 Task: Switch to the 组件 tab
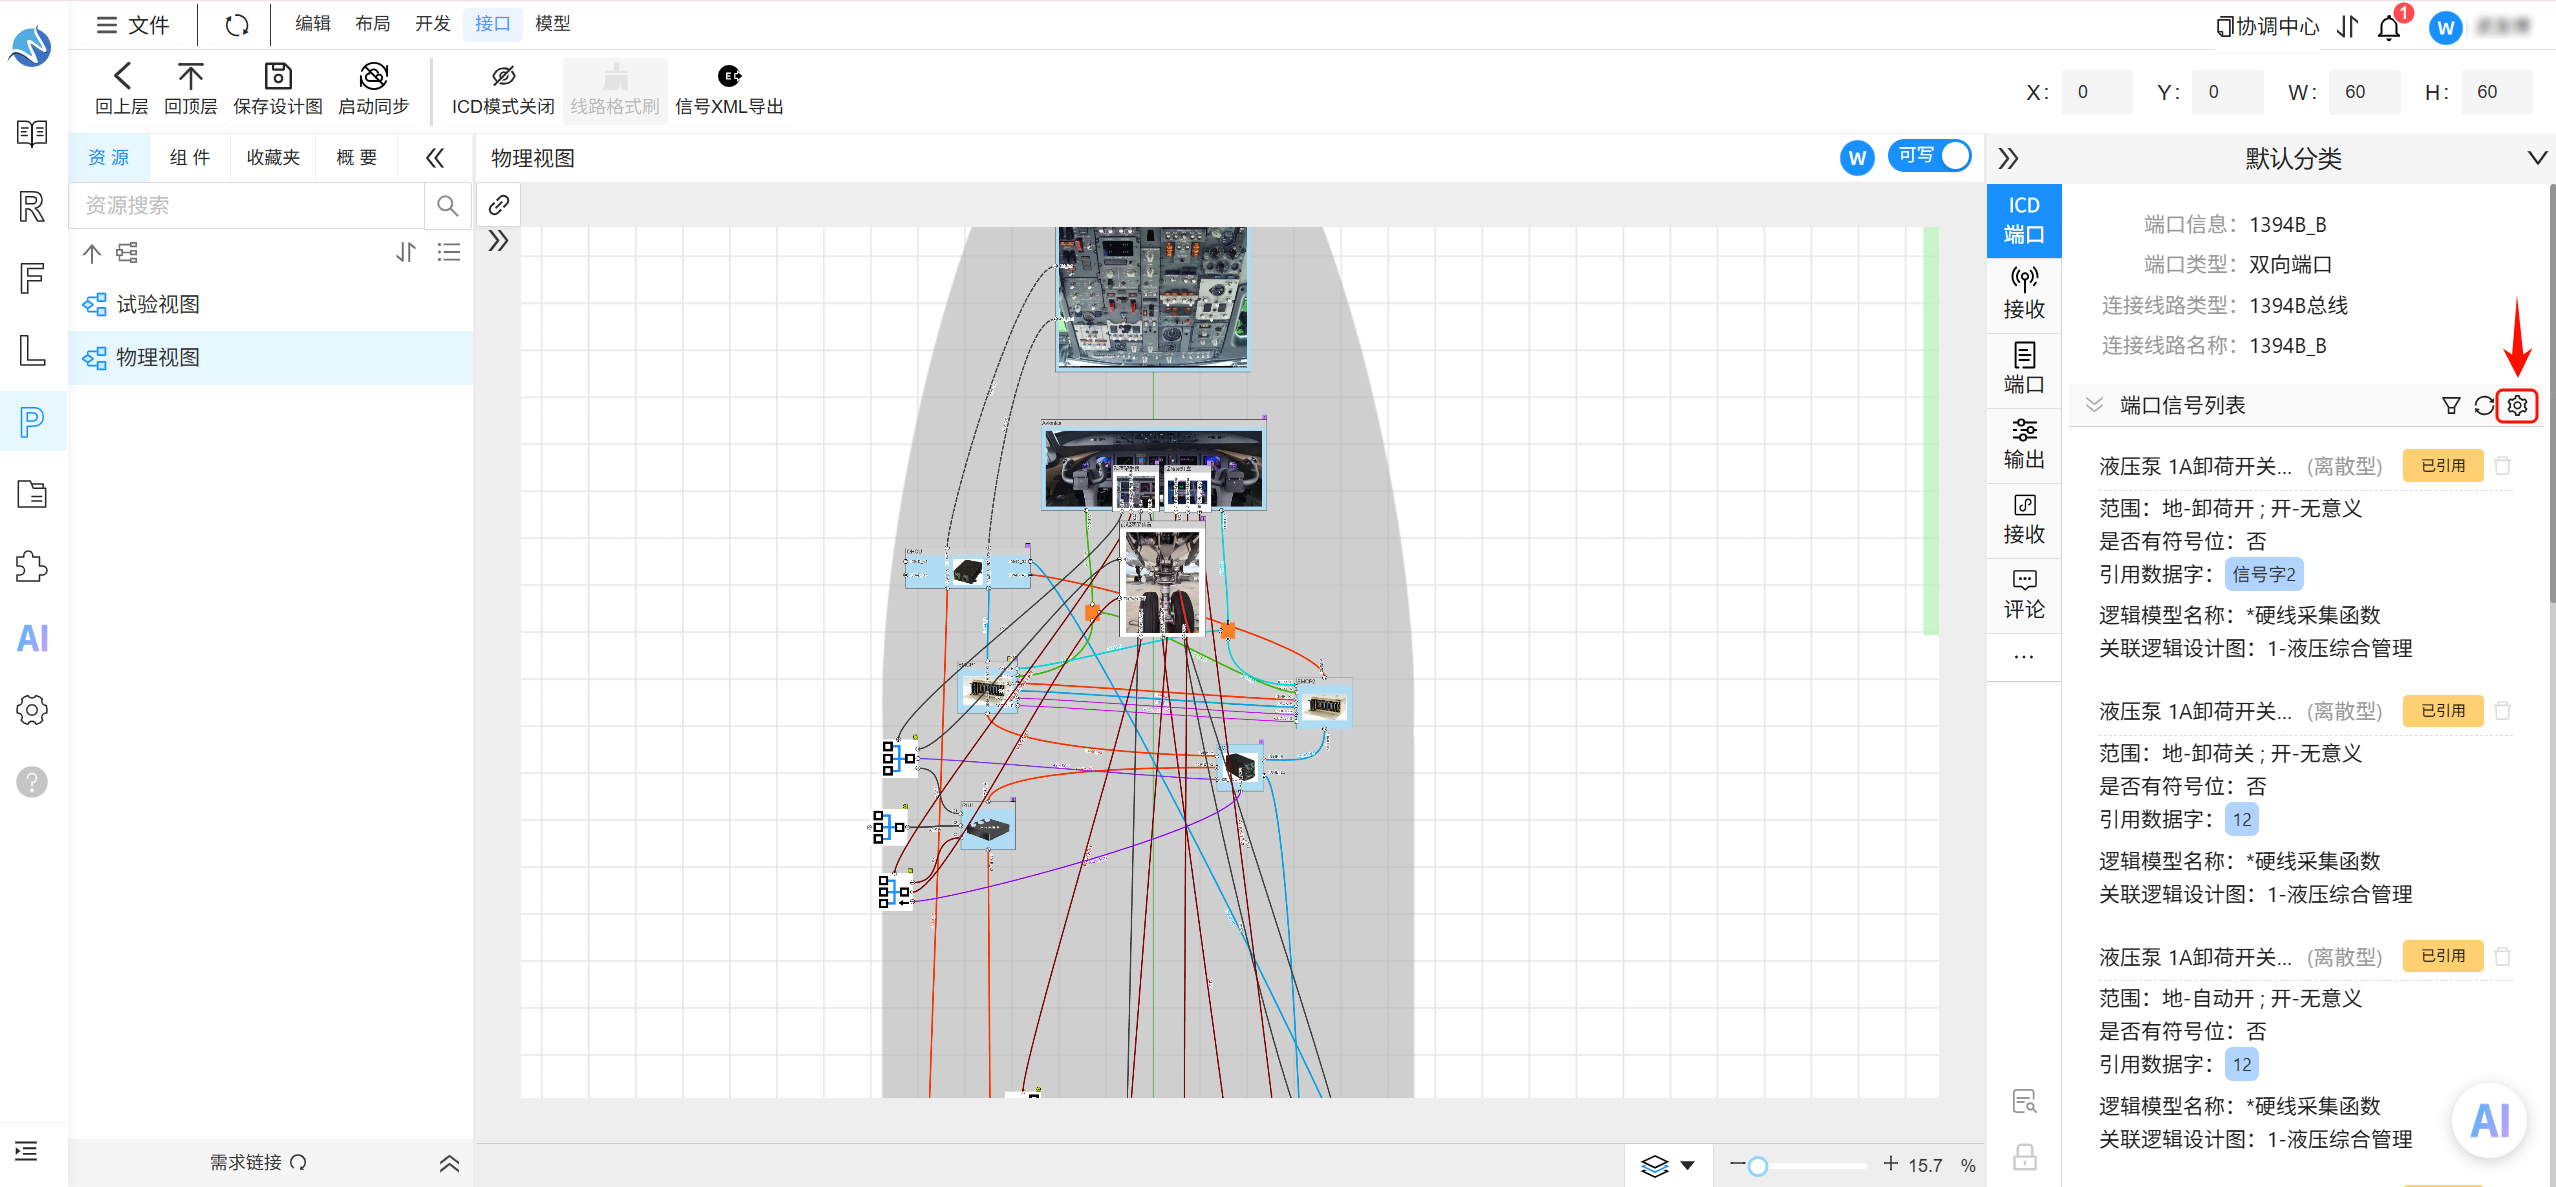(190, 157)
